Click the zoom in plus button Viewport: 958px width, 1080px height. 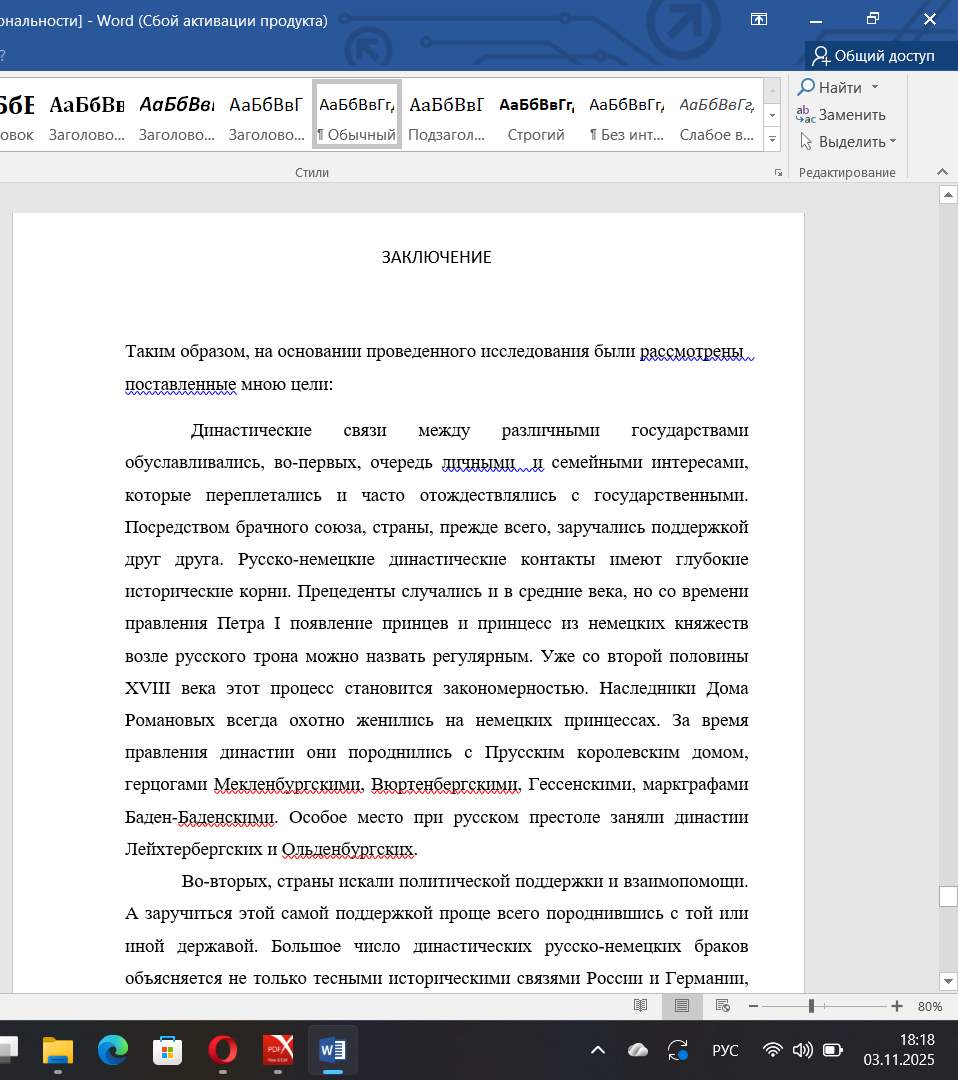(x=897, y=1006)
